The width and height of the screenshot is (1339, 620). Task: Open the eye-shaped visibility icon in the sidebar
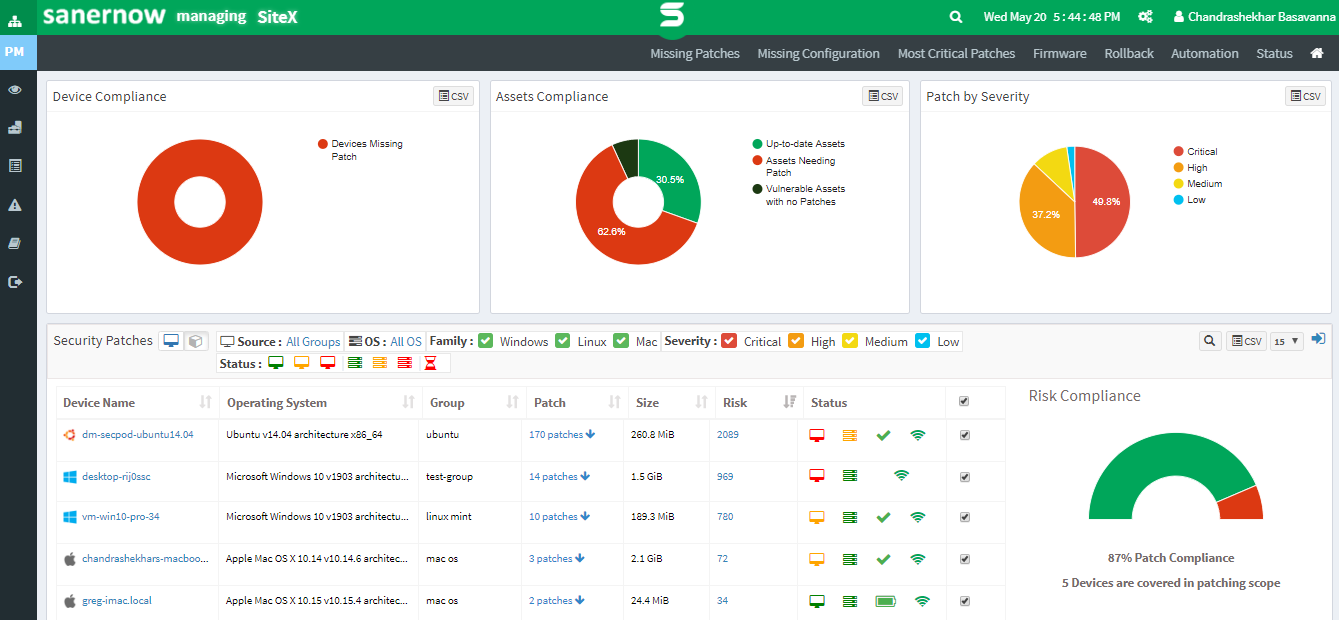point(15,90)
